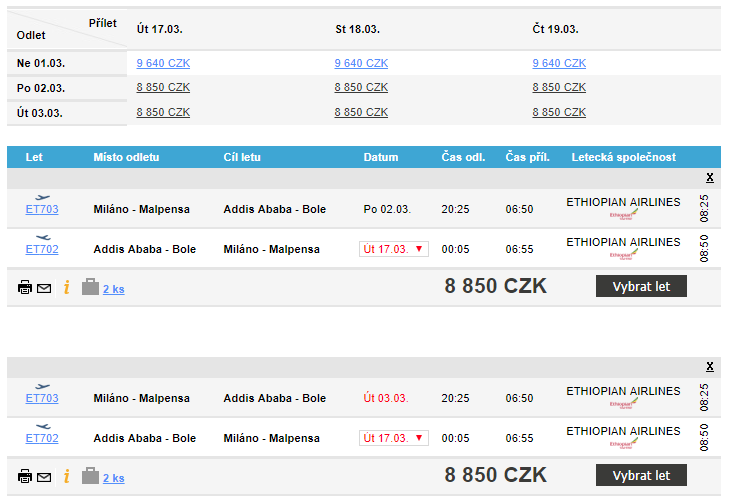
Task: Select 8 850 CZK for Po 02.03., Čt 19.03.
Action: [x=559, y=87]
